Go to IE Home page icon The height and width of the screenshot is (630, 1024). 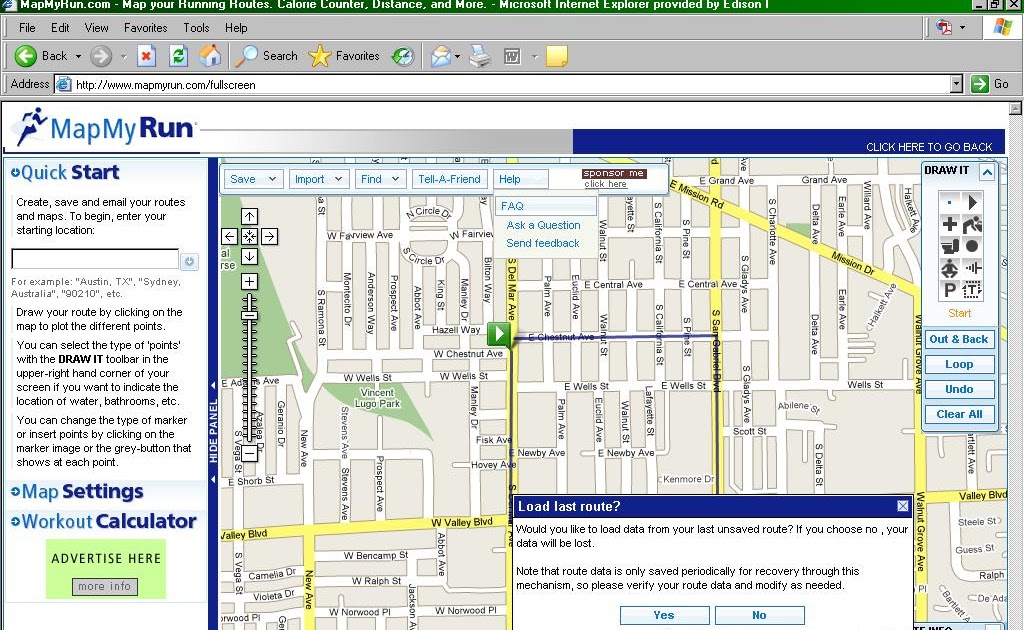[210, 56]
